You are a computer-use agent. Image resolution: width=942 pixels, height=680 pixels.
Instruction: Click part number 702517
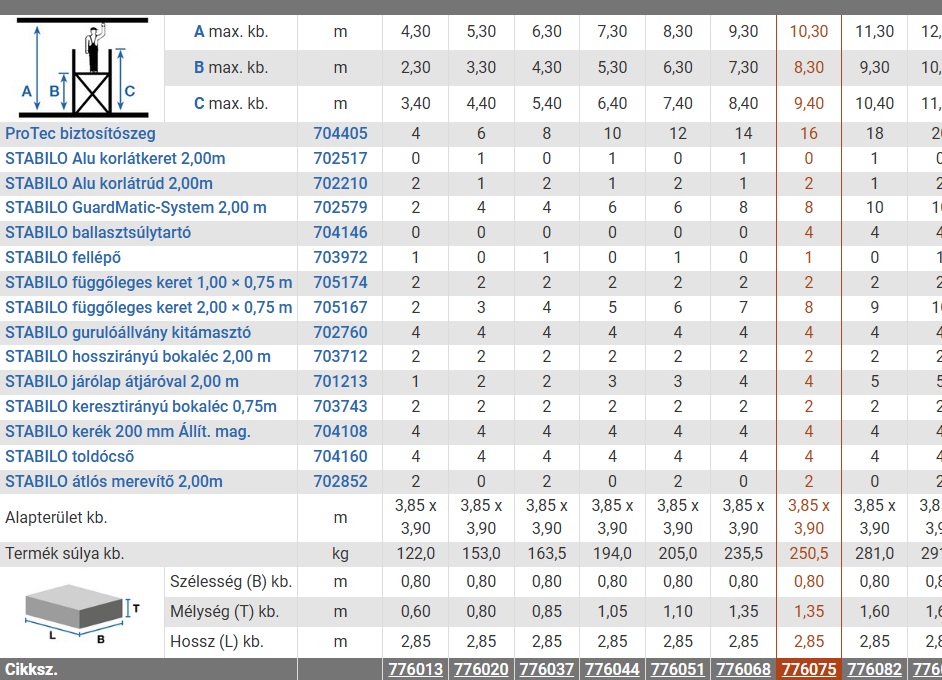(340, 159)
